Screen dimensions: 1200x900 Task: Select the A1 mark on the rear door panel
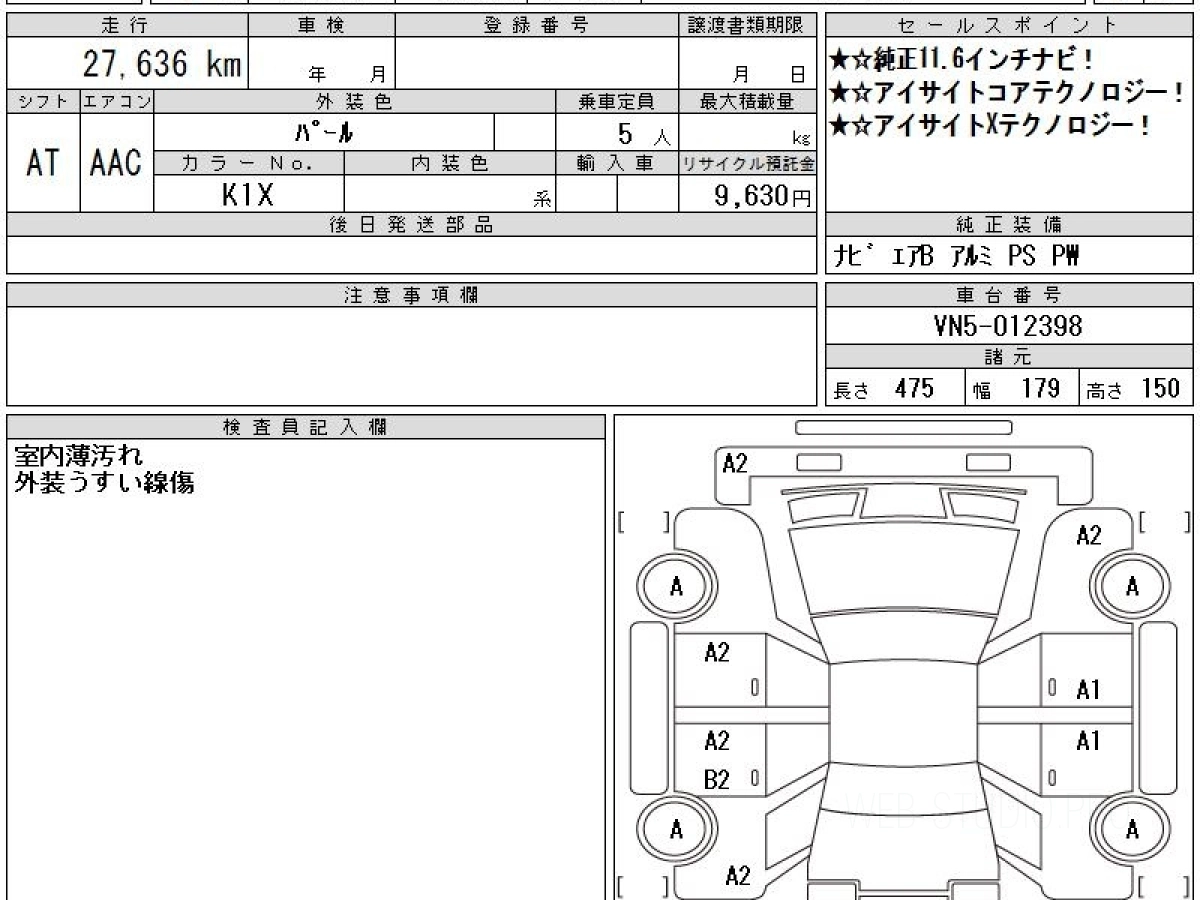coord(1088,741)
